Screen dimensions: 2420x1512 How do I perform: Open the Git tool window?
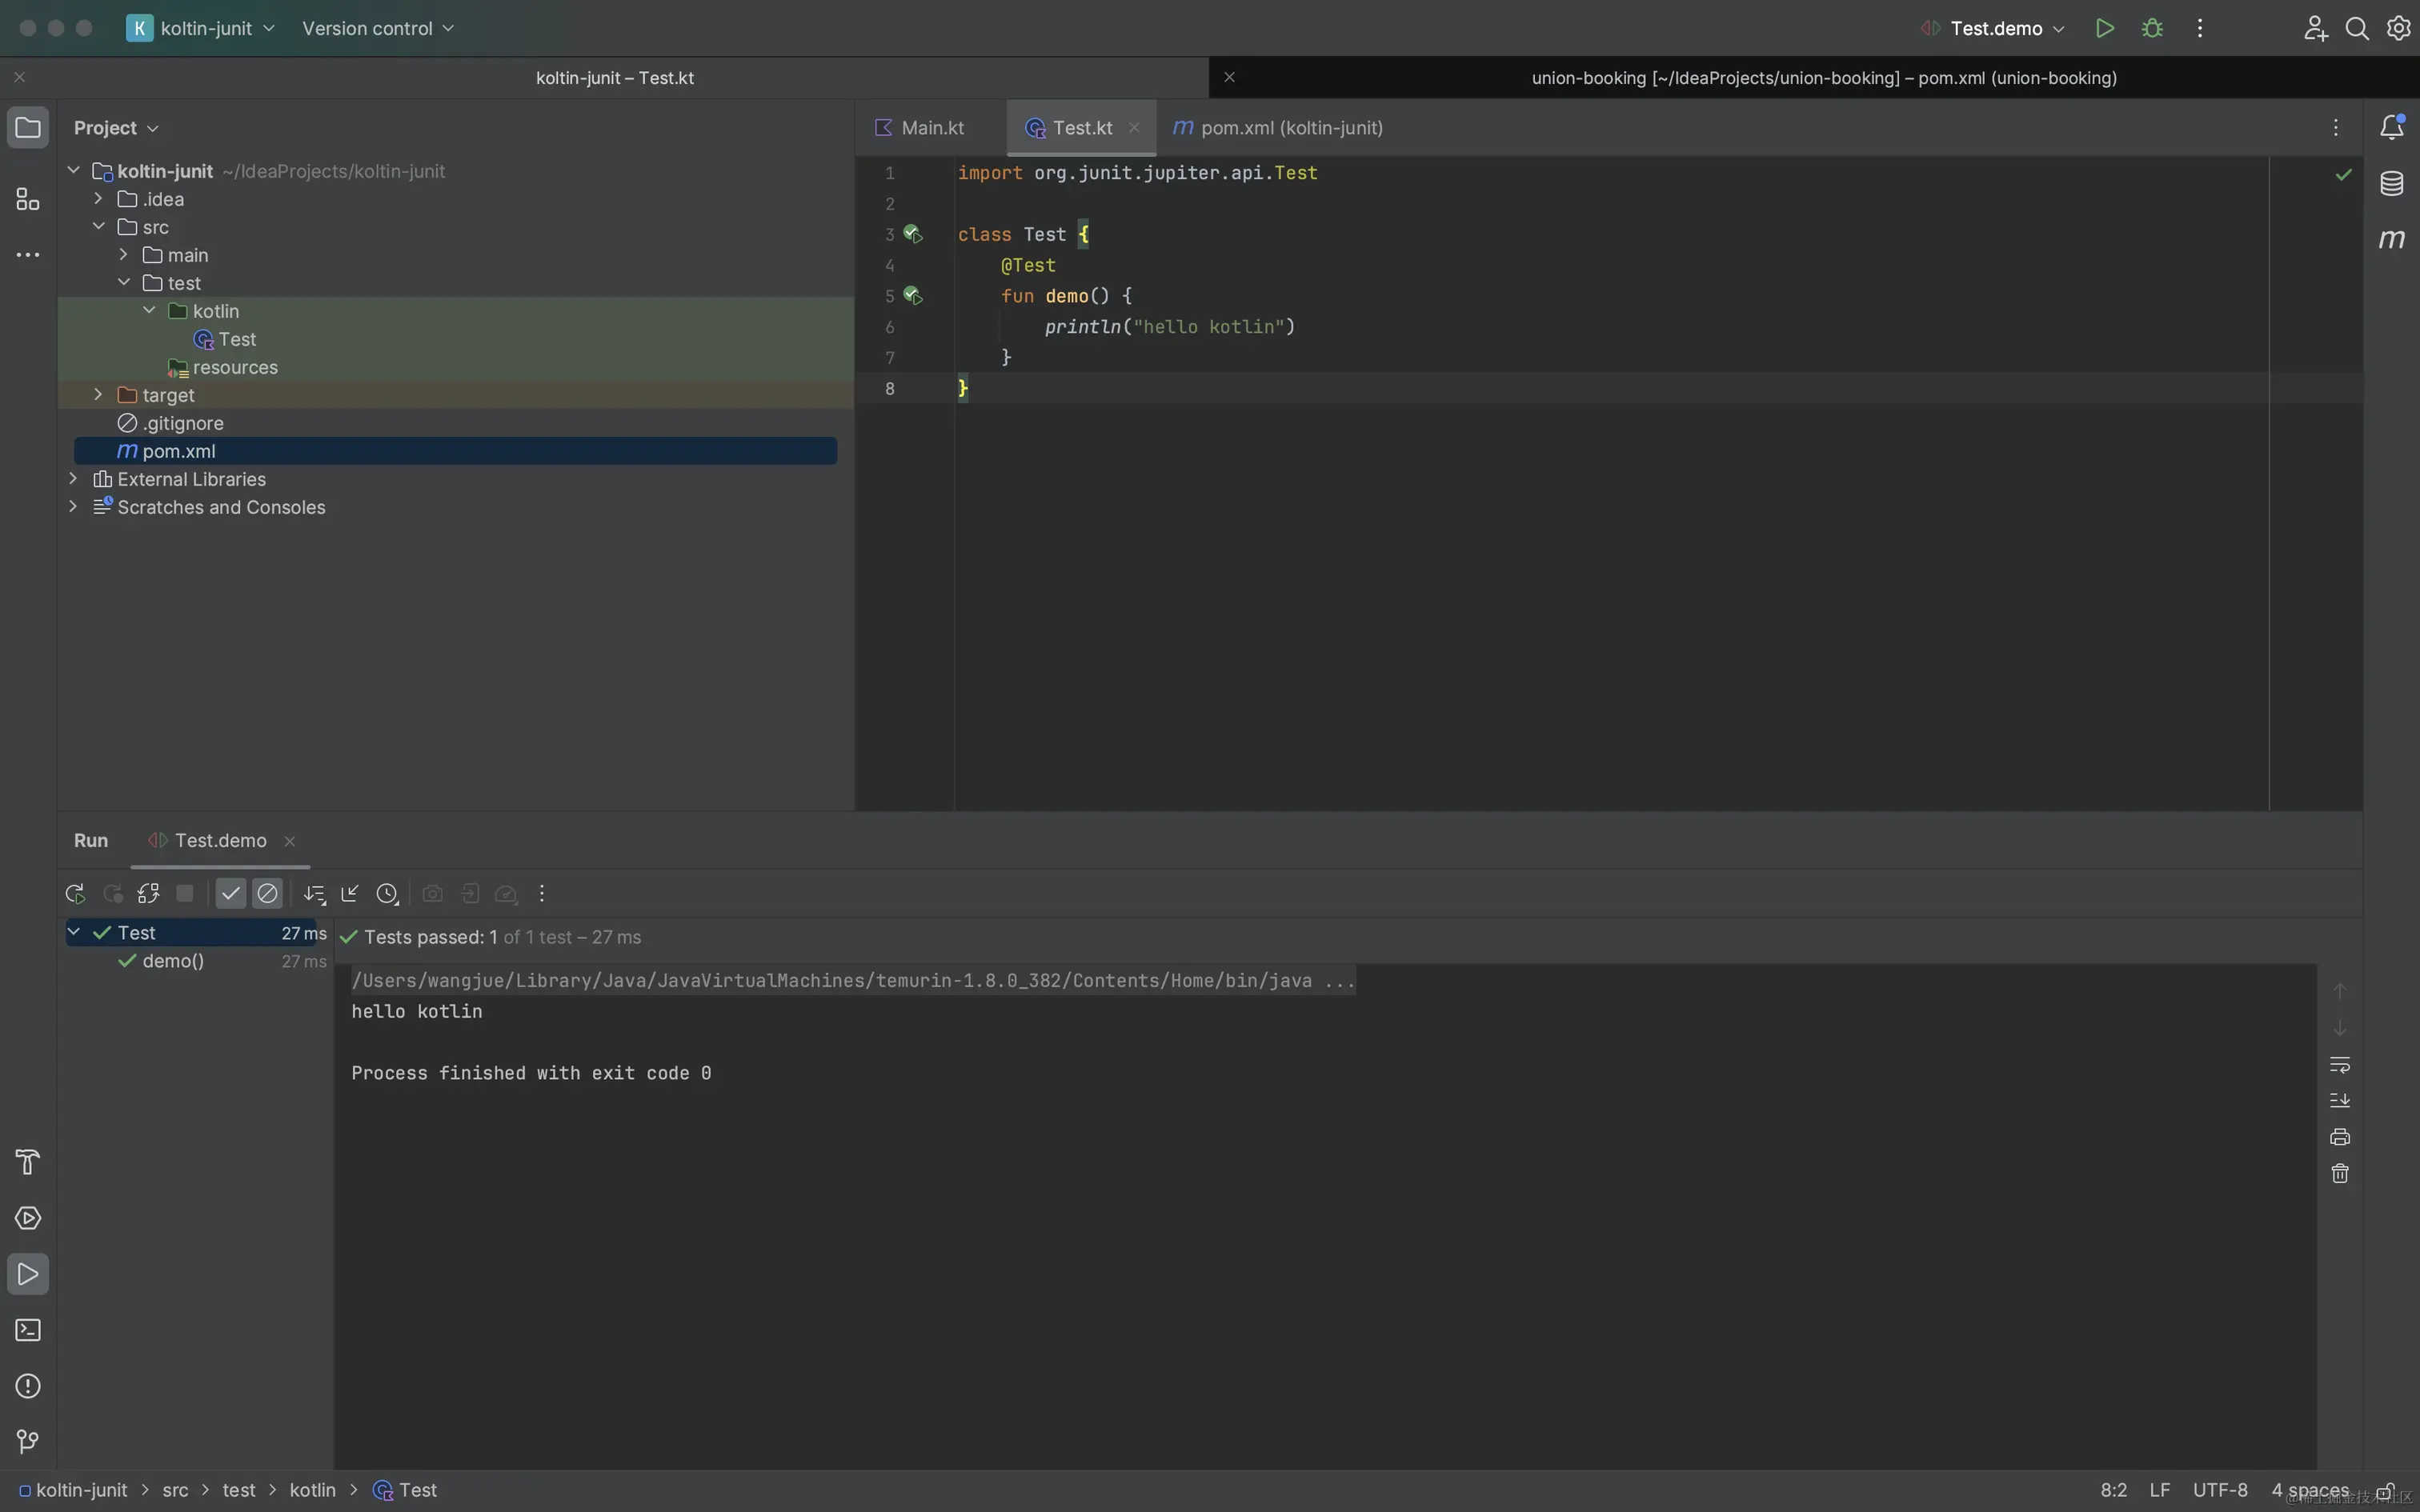click(28, 1441)
